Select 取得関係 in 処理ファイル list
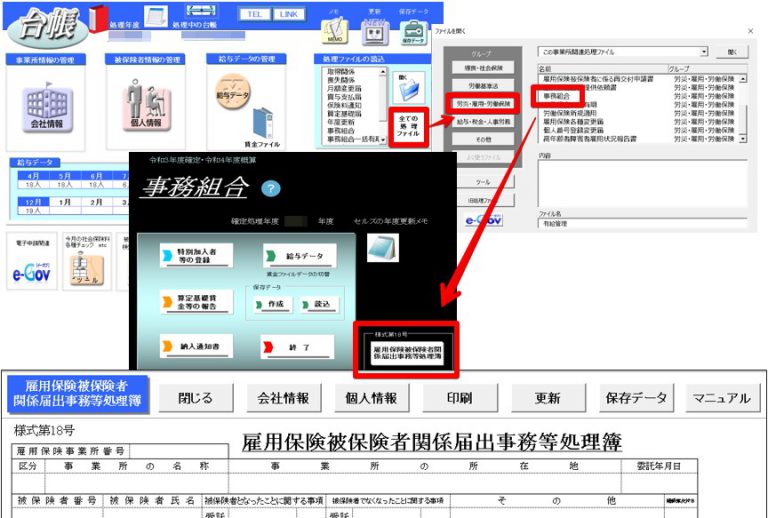This screenshot has height=518, width=768. (341, 71)
